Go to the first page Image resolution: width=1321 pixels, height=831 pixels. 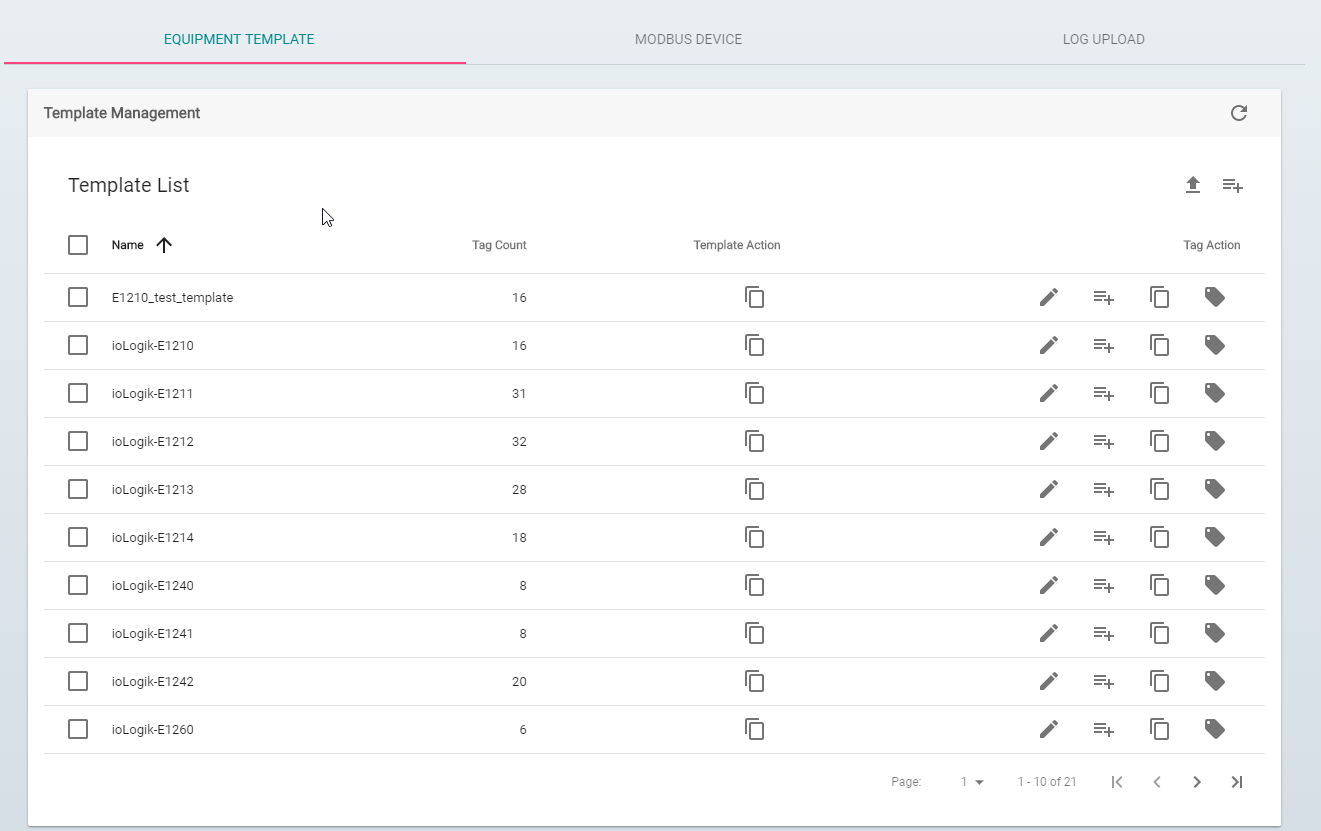[1117, 782]
